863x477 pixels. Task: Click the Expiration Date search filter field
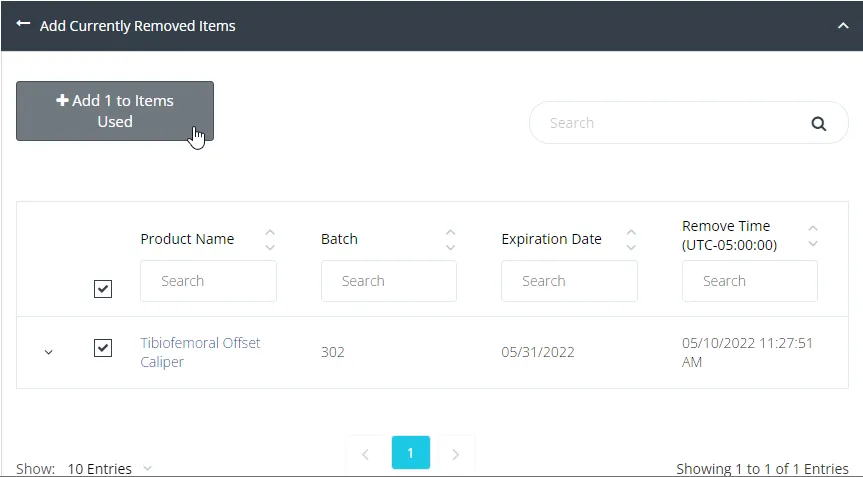point(570,281)
